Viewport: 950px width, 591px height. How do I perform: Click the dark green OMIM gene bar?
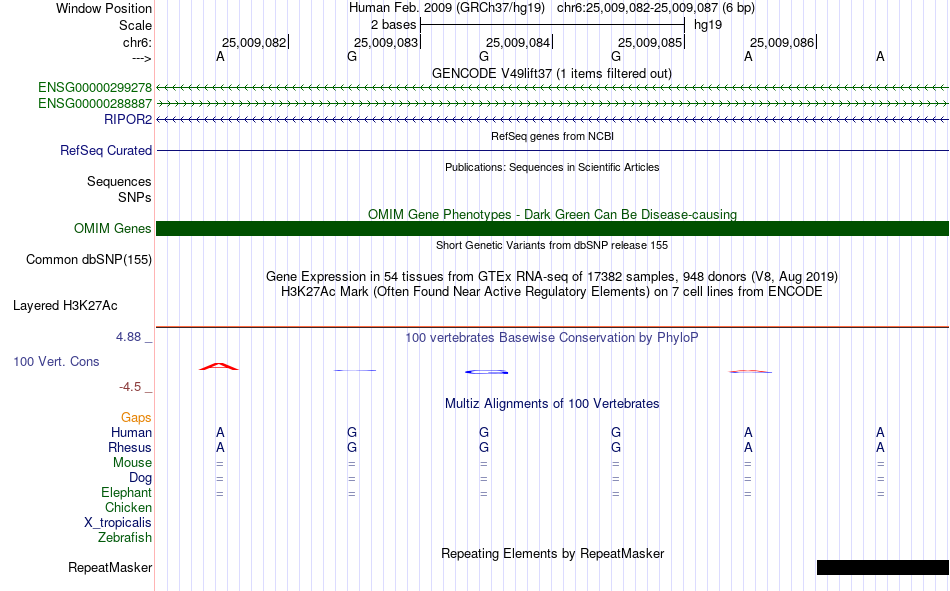552,229
